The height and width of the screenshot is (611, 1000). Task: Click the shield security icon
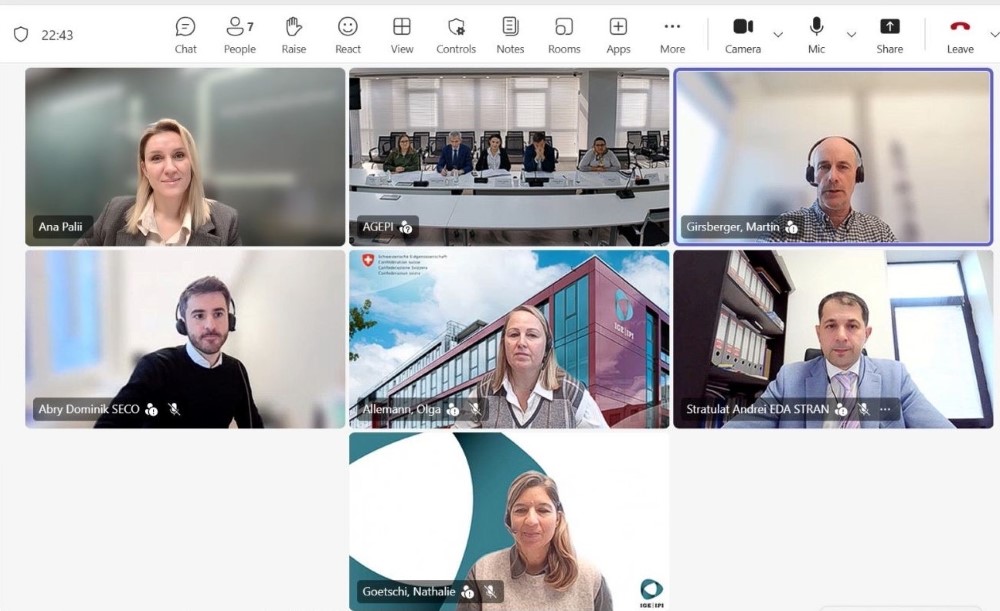coord(21,34)
